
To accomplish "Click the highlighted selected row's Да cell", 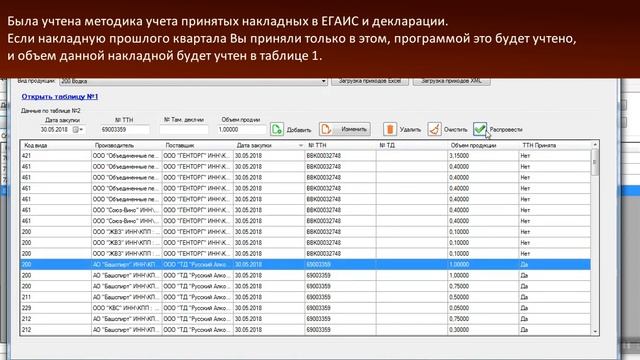I will (555, 264).
